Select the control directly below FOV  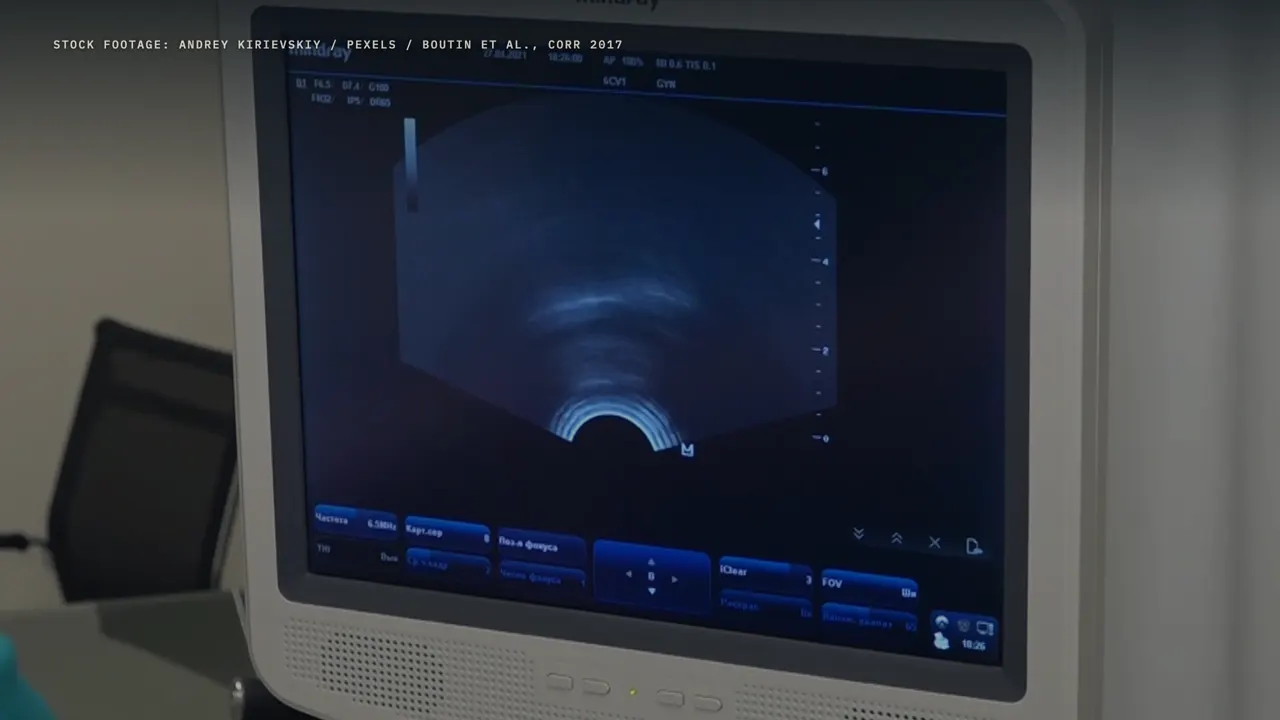(x=869, y=619)
